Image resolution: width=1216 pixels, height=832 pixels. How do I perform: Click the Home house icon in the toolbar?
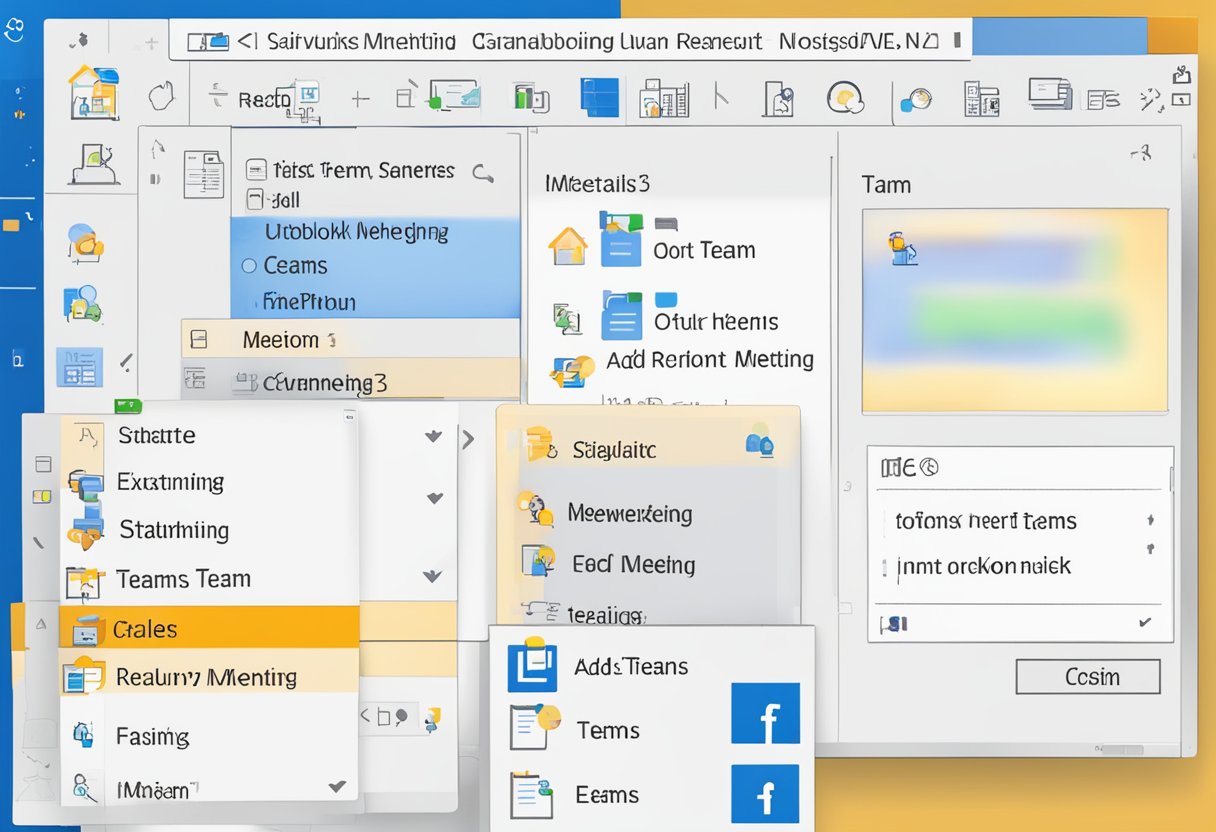click(x=95, y=93)
